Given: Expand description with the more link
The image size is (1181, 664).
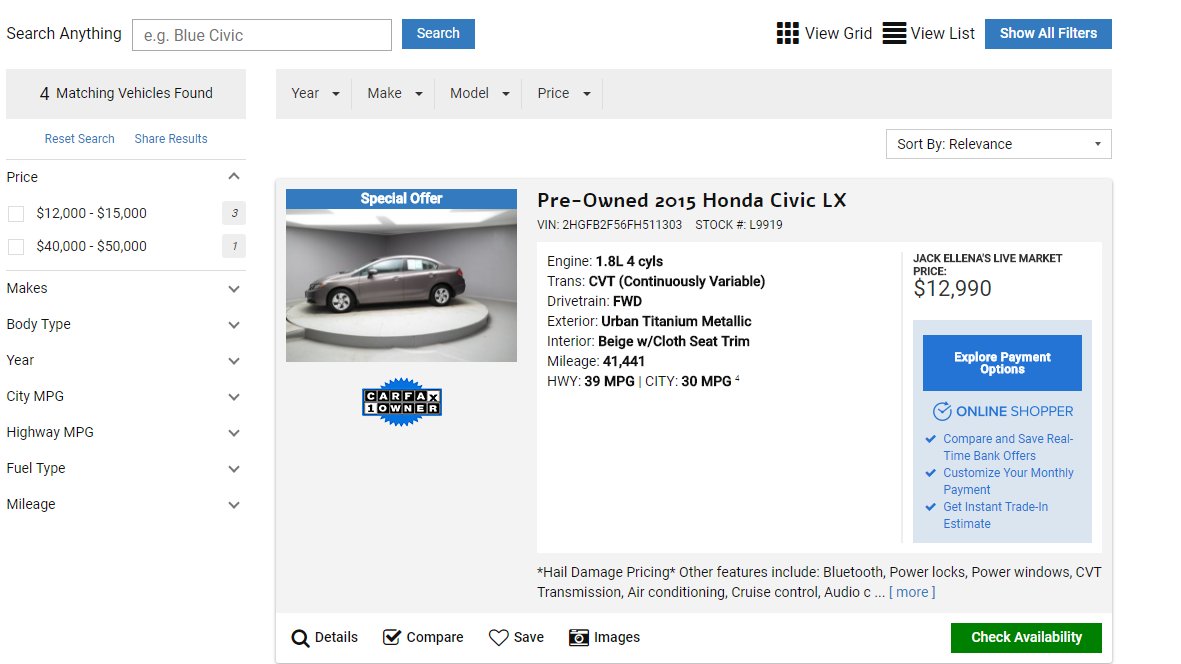Looking at the screenshot, I should coord(912,592).
